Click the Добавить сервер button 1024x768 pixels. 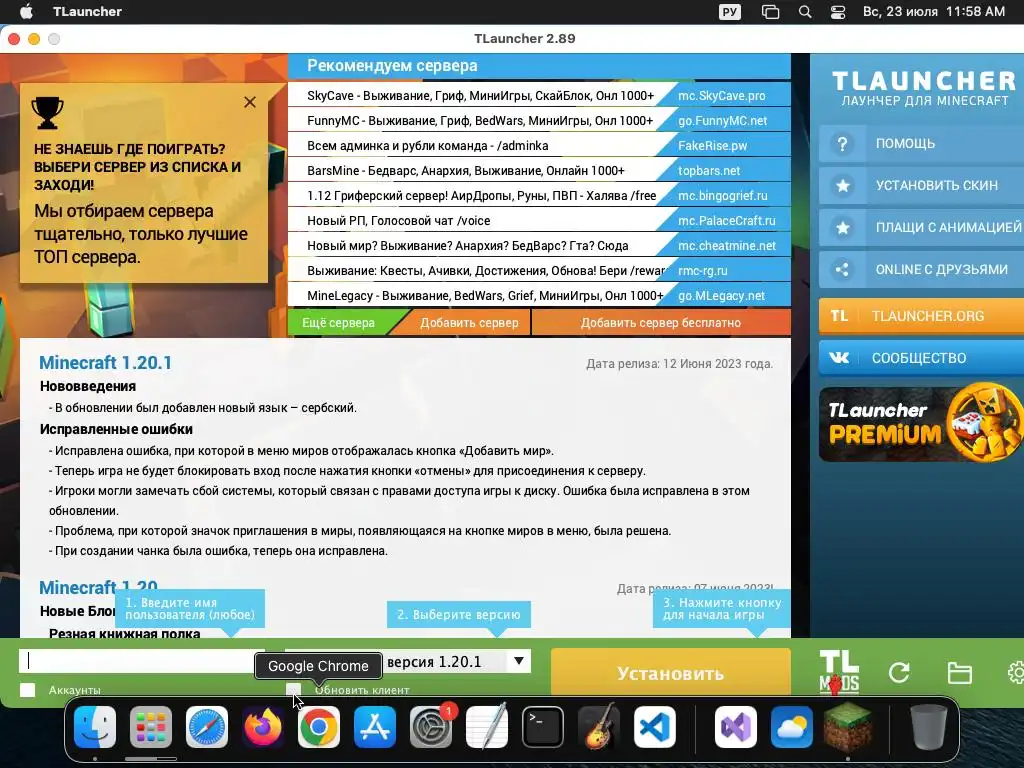pos(469,323)
